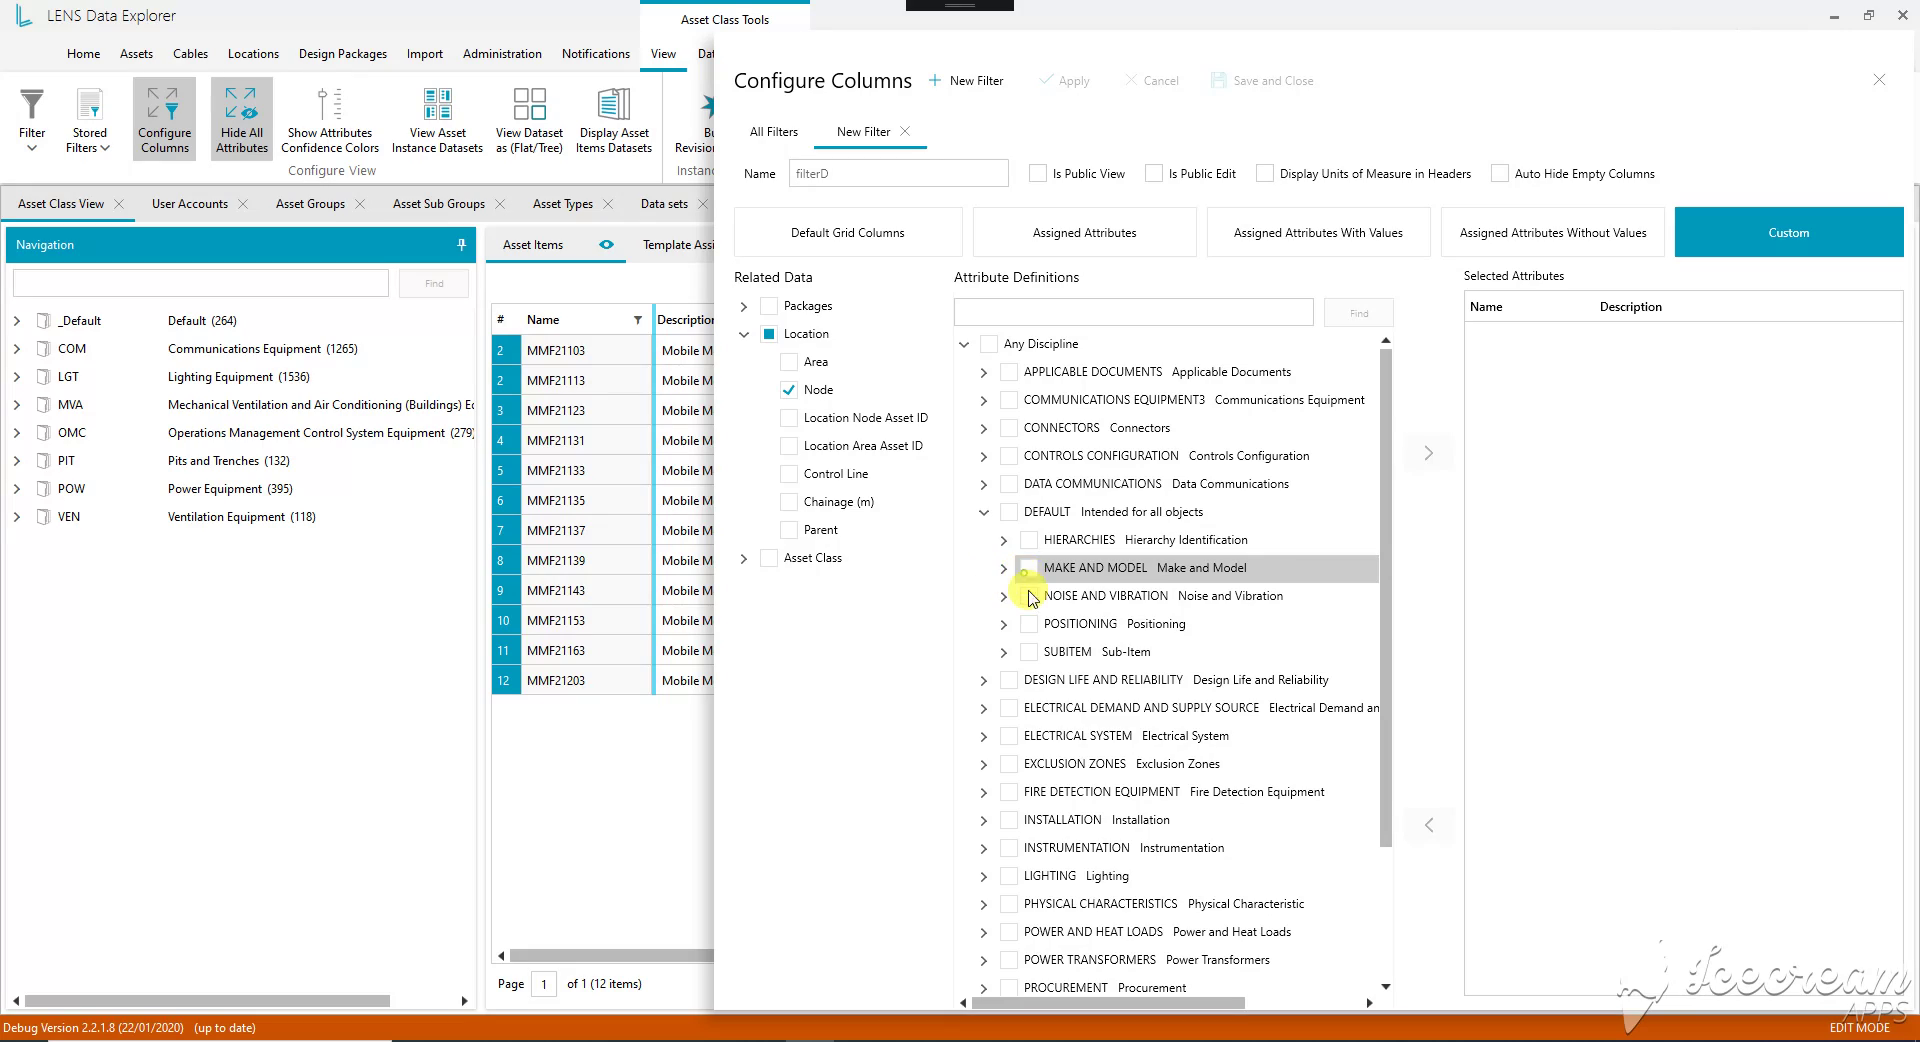Enable Is Public Edit checkbox
The height and width of the screenshot is (1042, 1920).
(1154, 173)
